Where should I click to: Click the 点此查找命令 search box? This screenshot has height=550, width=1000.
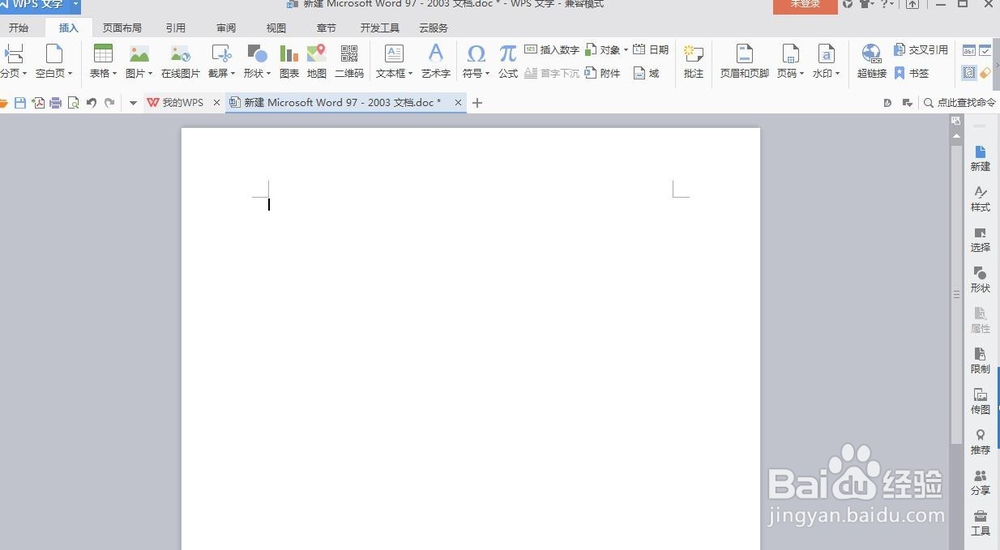click(960, 103)
